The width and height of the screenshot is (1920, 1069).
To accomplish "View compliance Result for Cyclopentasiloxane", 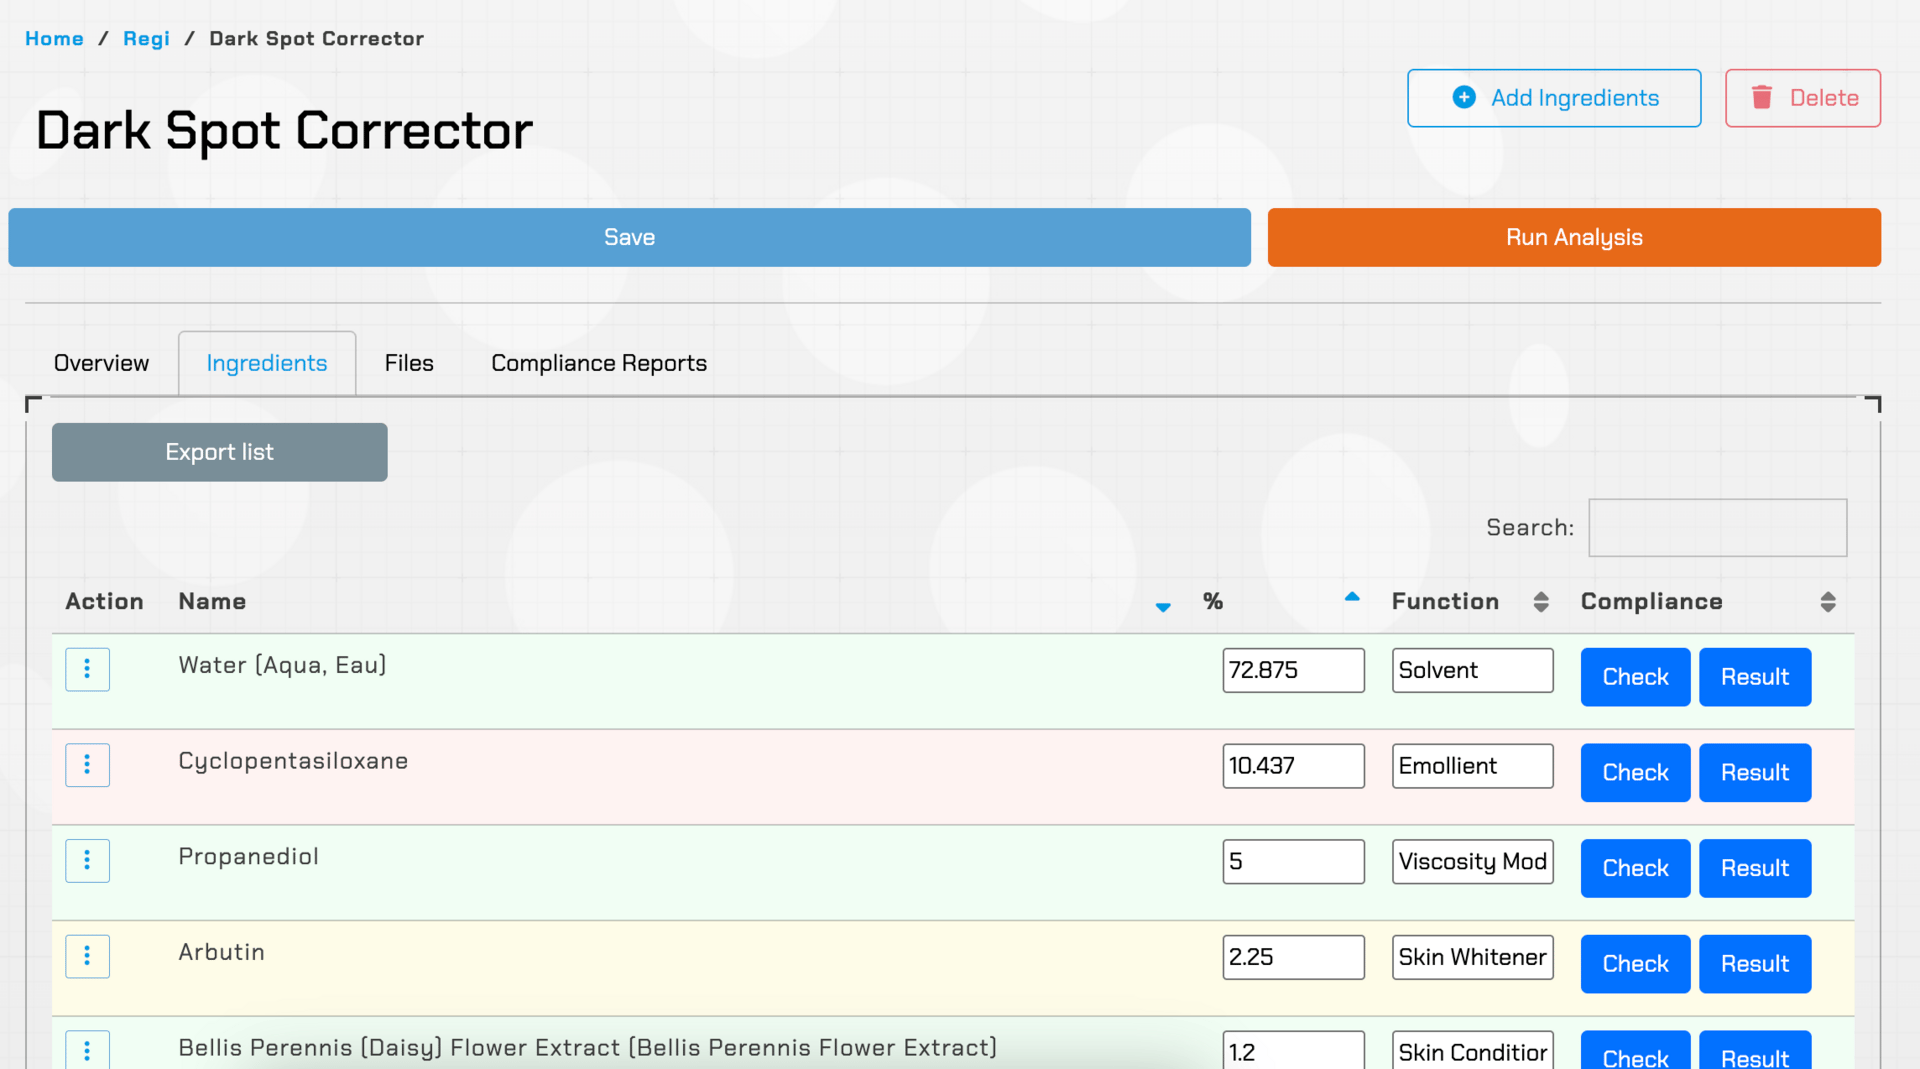I will coord(1755,772).
